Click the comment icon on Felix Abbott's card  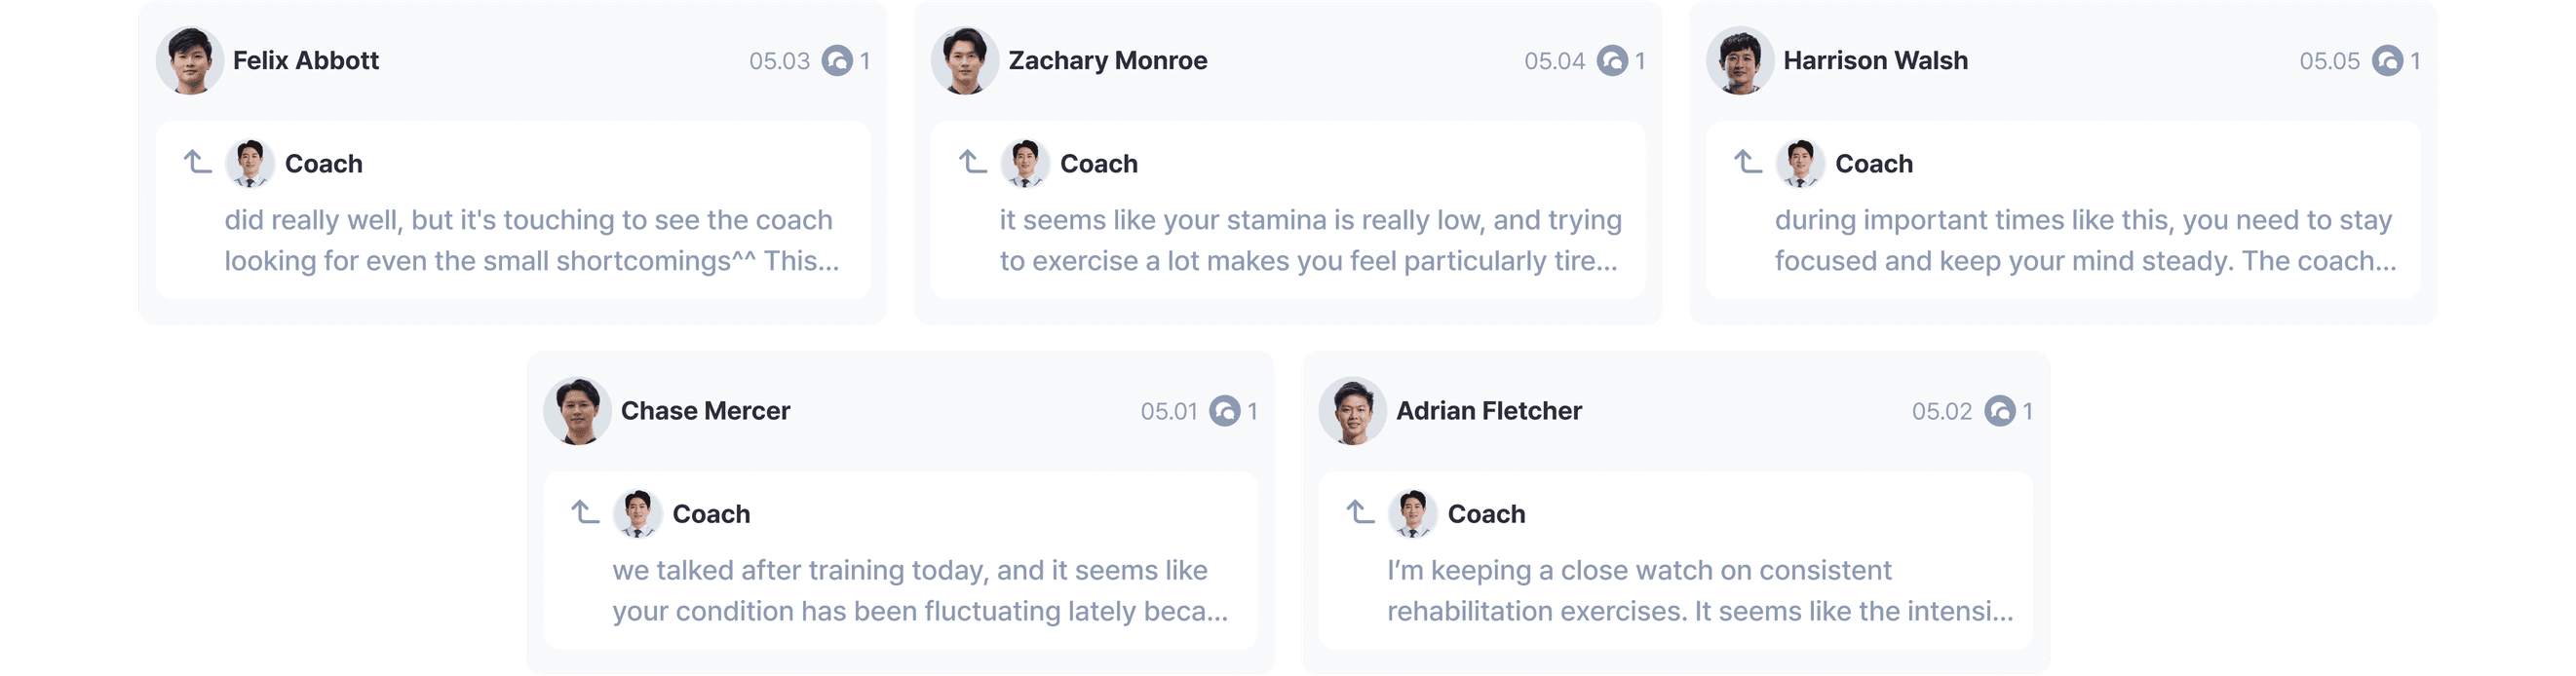(x=837, y=61)
